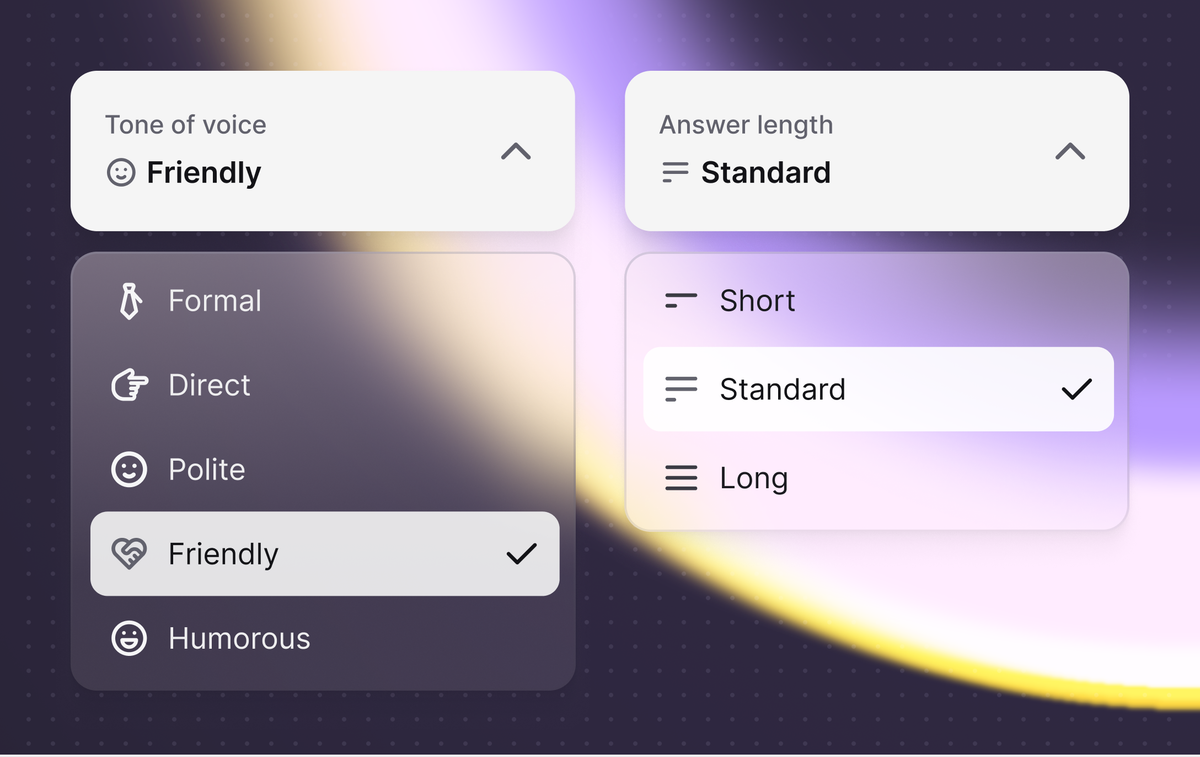Click the short lines icon beside Short
Image resolution: width=1200 pixels, height=757 pixels.
[681, 300]
